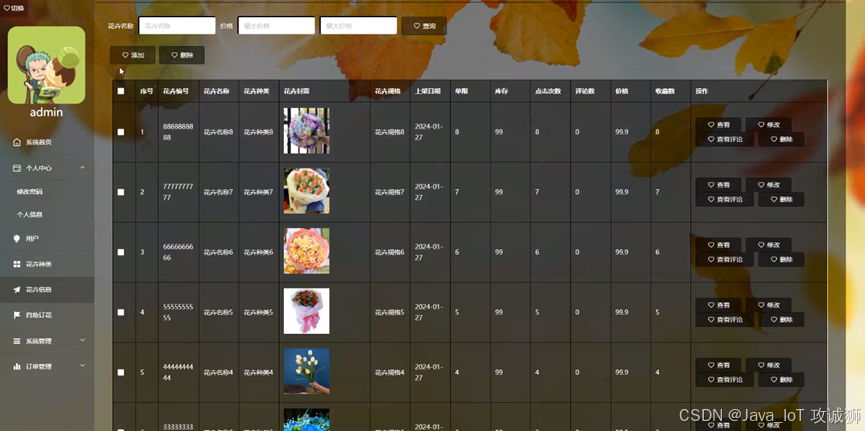Click the 花卉规格7 cell

(x=390, y=192)
